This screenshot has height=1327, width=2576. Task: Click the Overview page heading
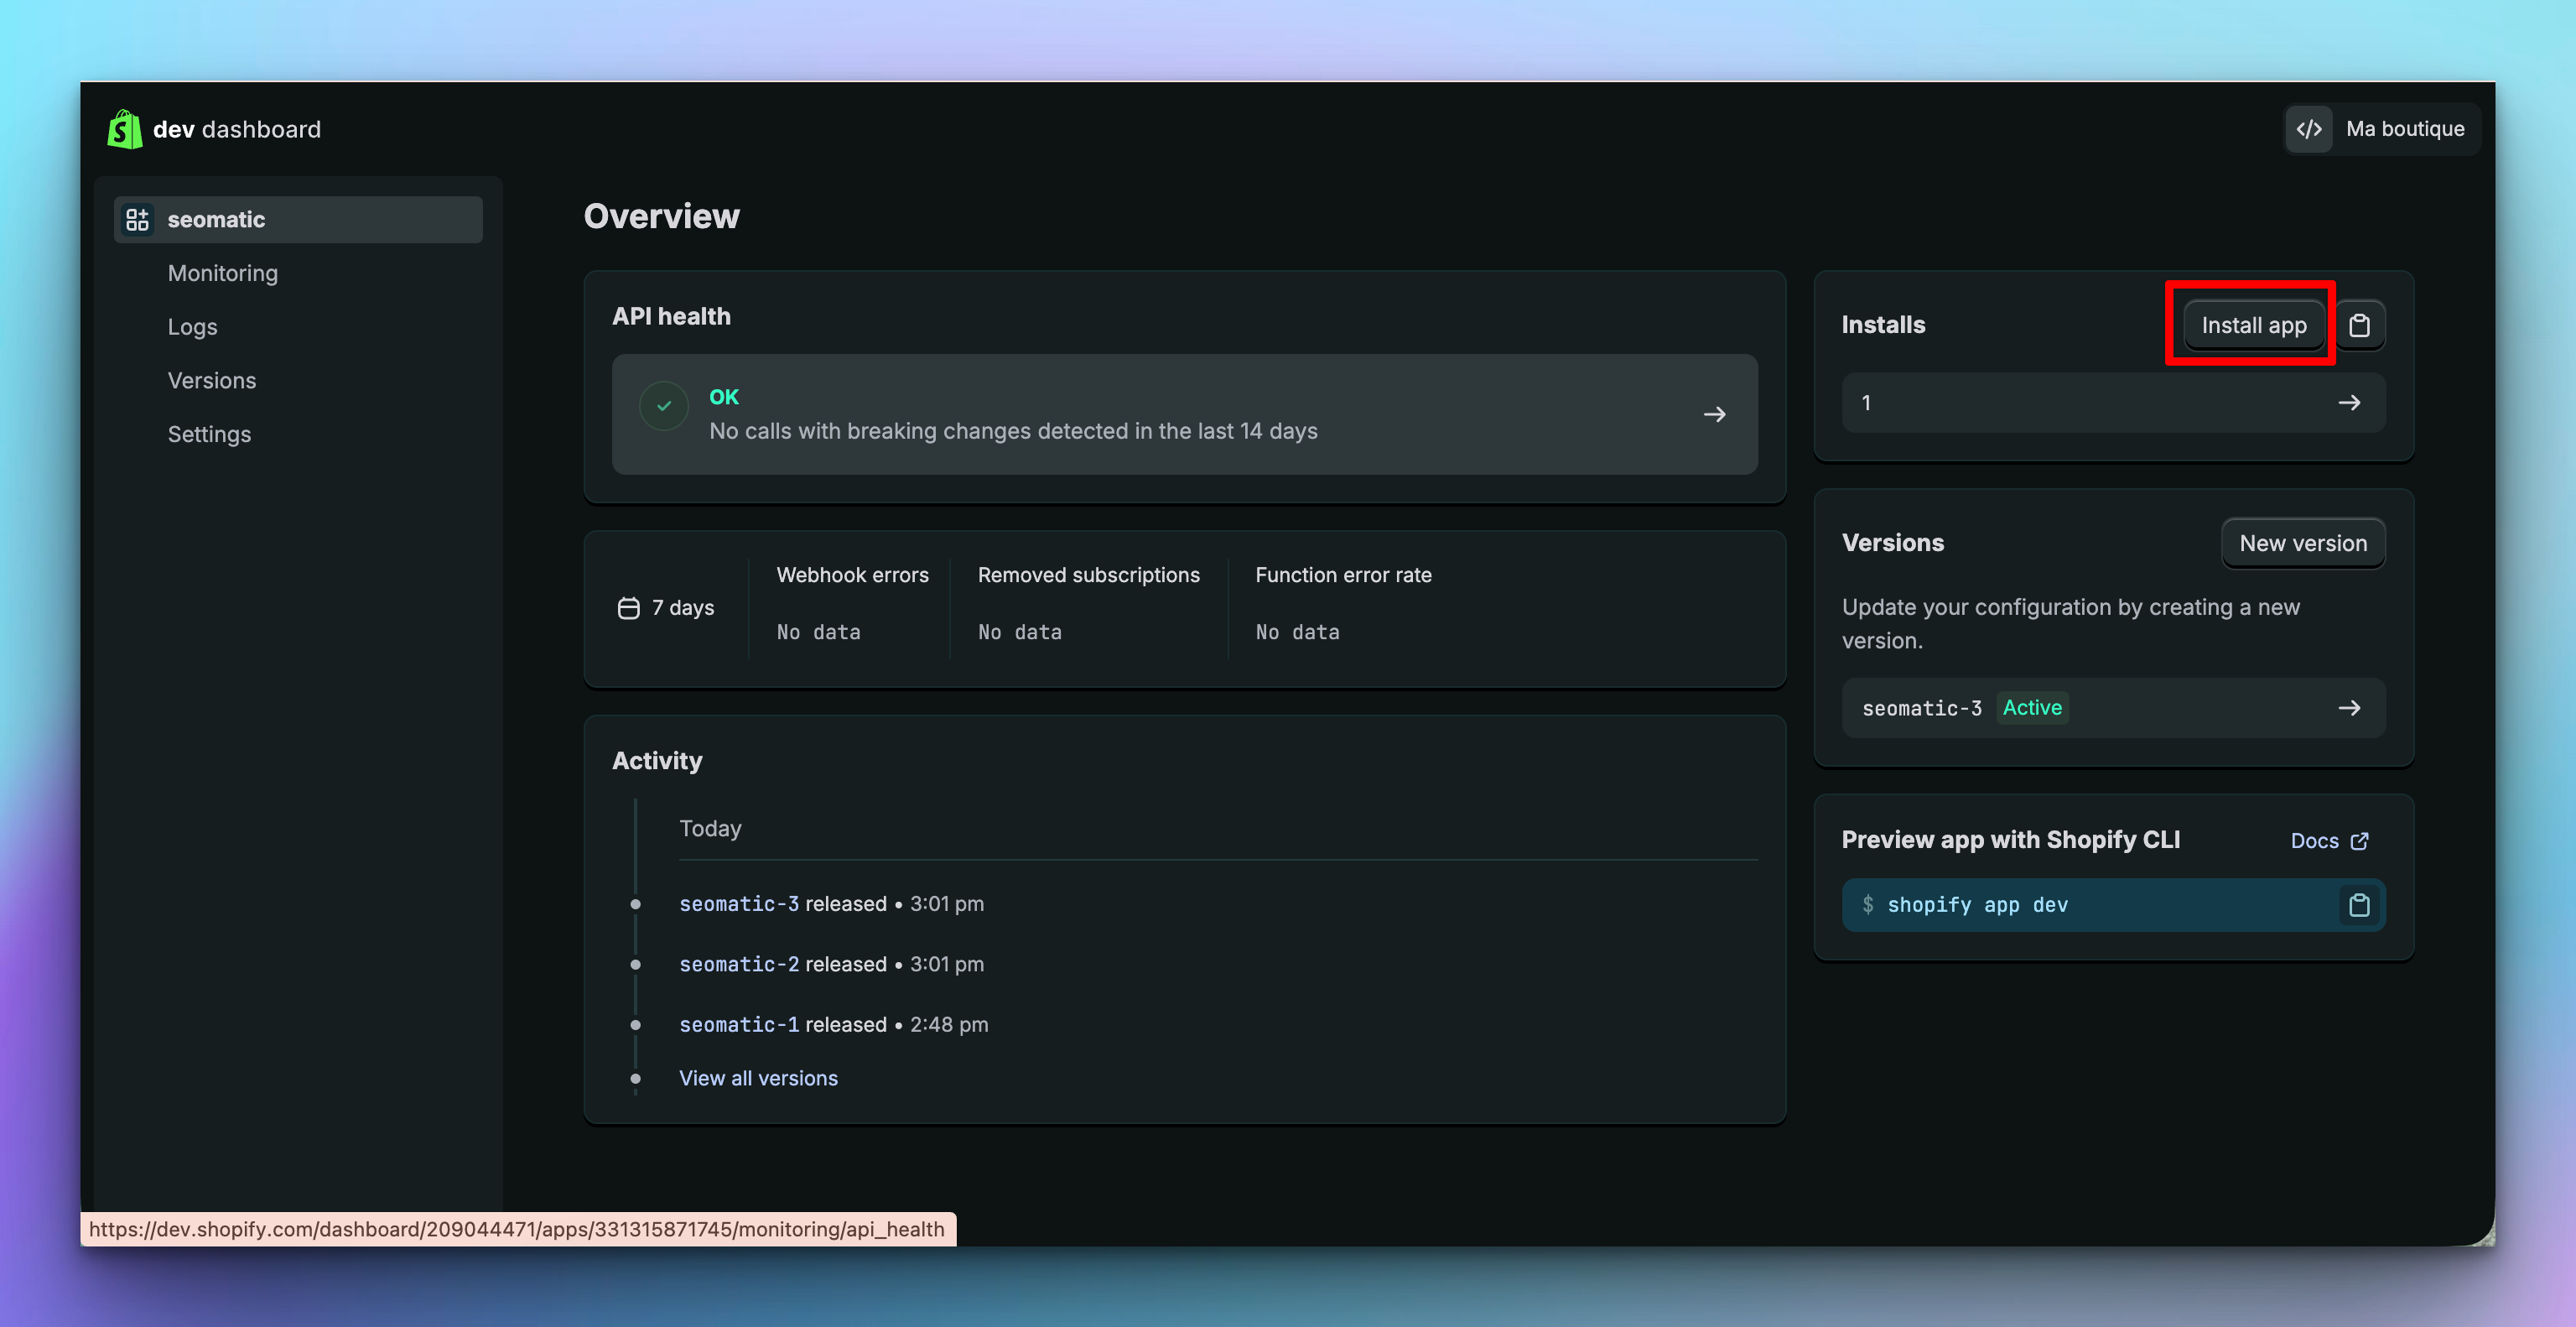[662, 216]
